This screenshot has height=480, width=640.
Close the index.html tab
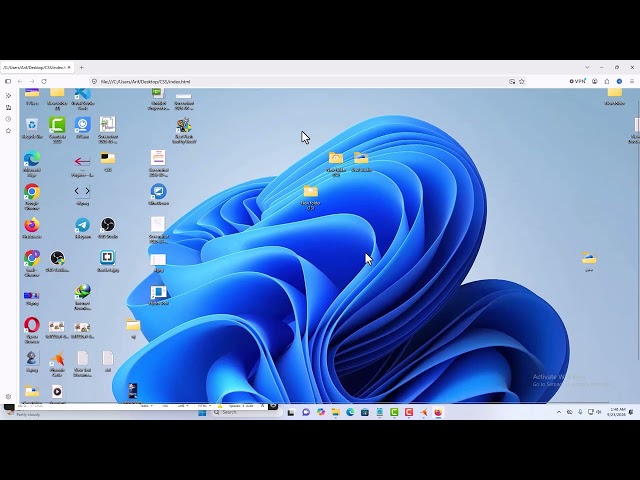[69, 67]
